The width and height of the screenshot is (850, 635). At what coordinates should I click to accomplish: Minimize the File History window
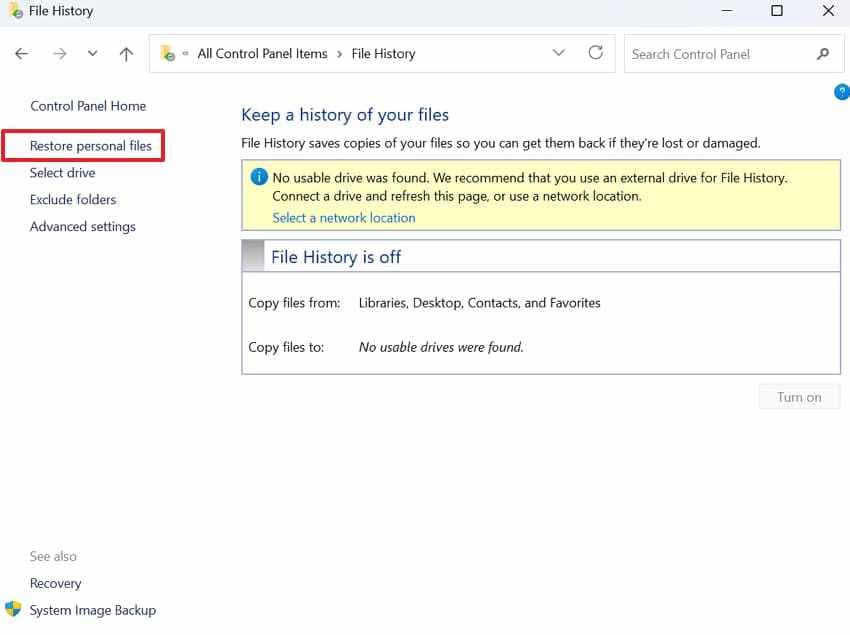727,11
